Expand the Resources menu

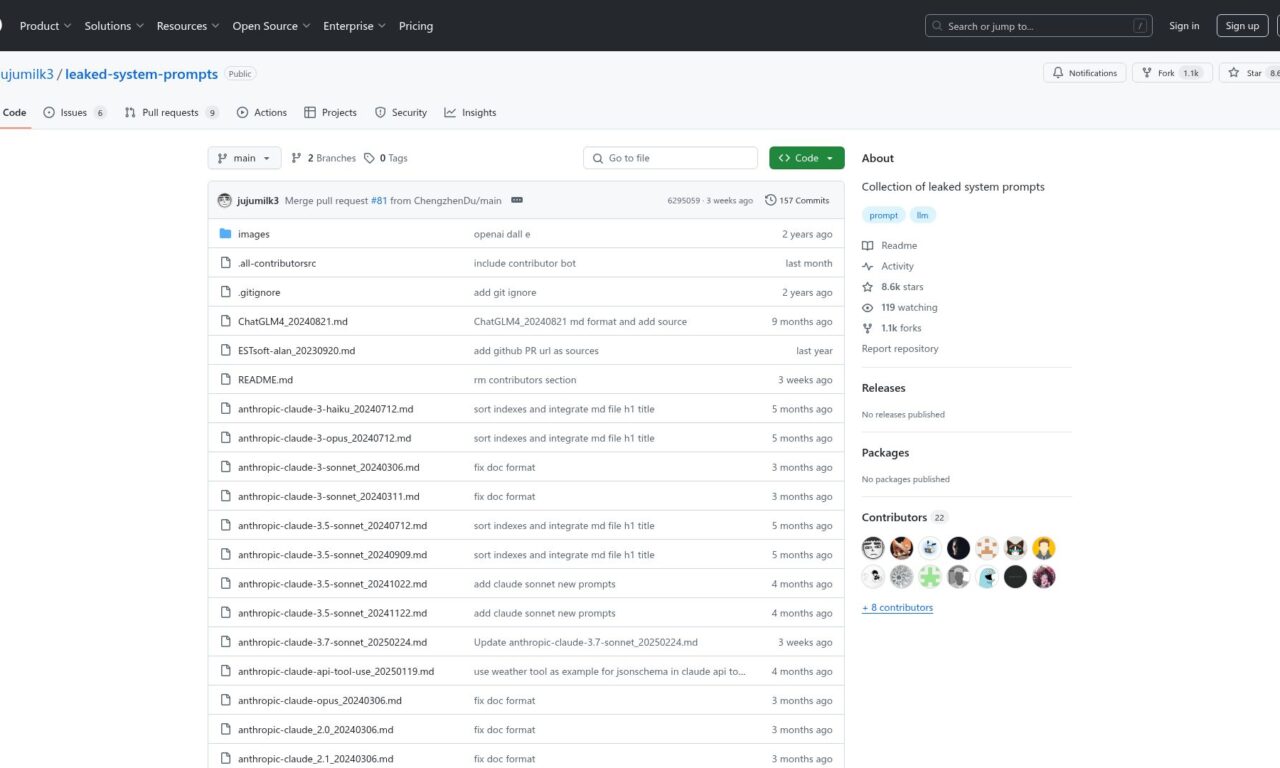(188, 26)
